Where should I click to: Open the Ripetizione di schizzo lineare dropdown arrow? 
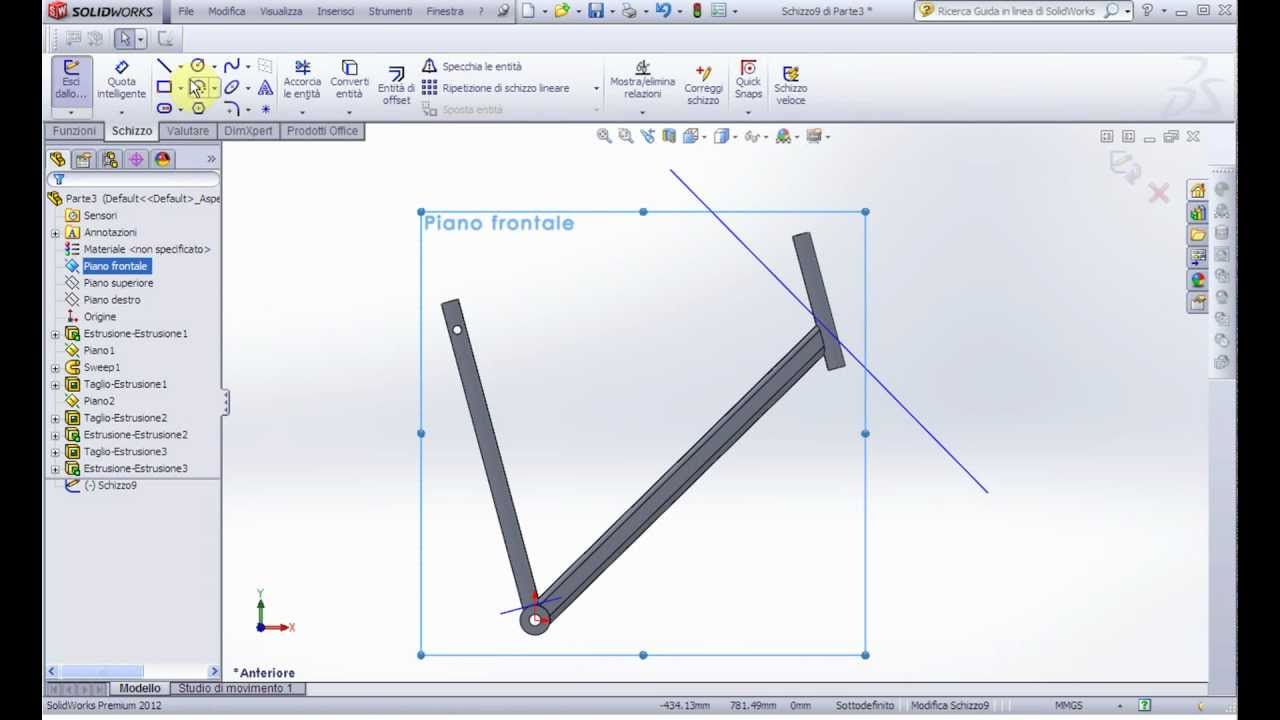pos(596,88)
